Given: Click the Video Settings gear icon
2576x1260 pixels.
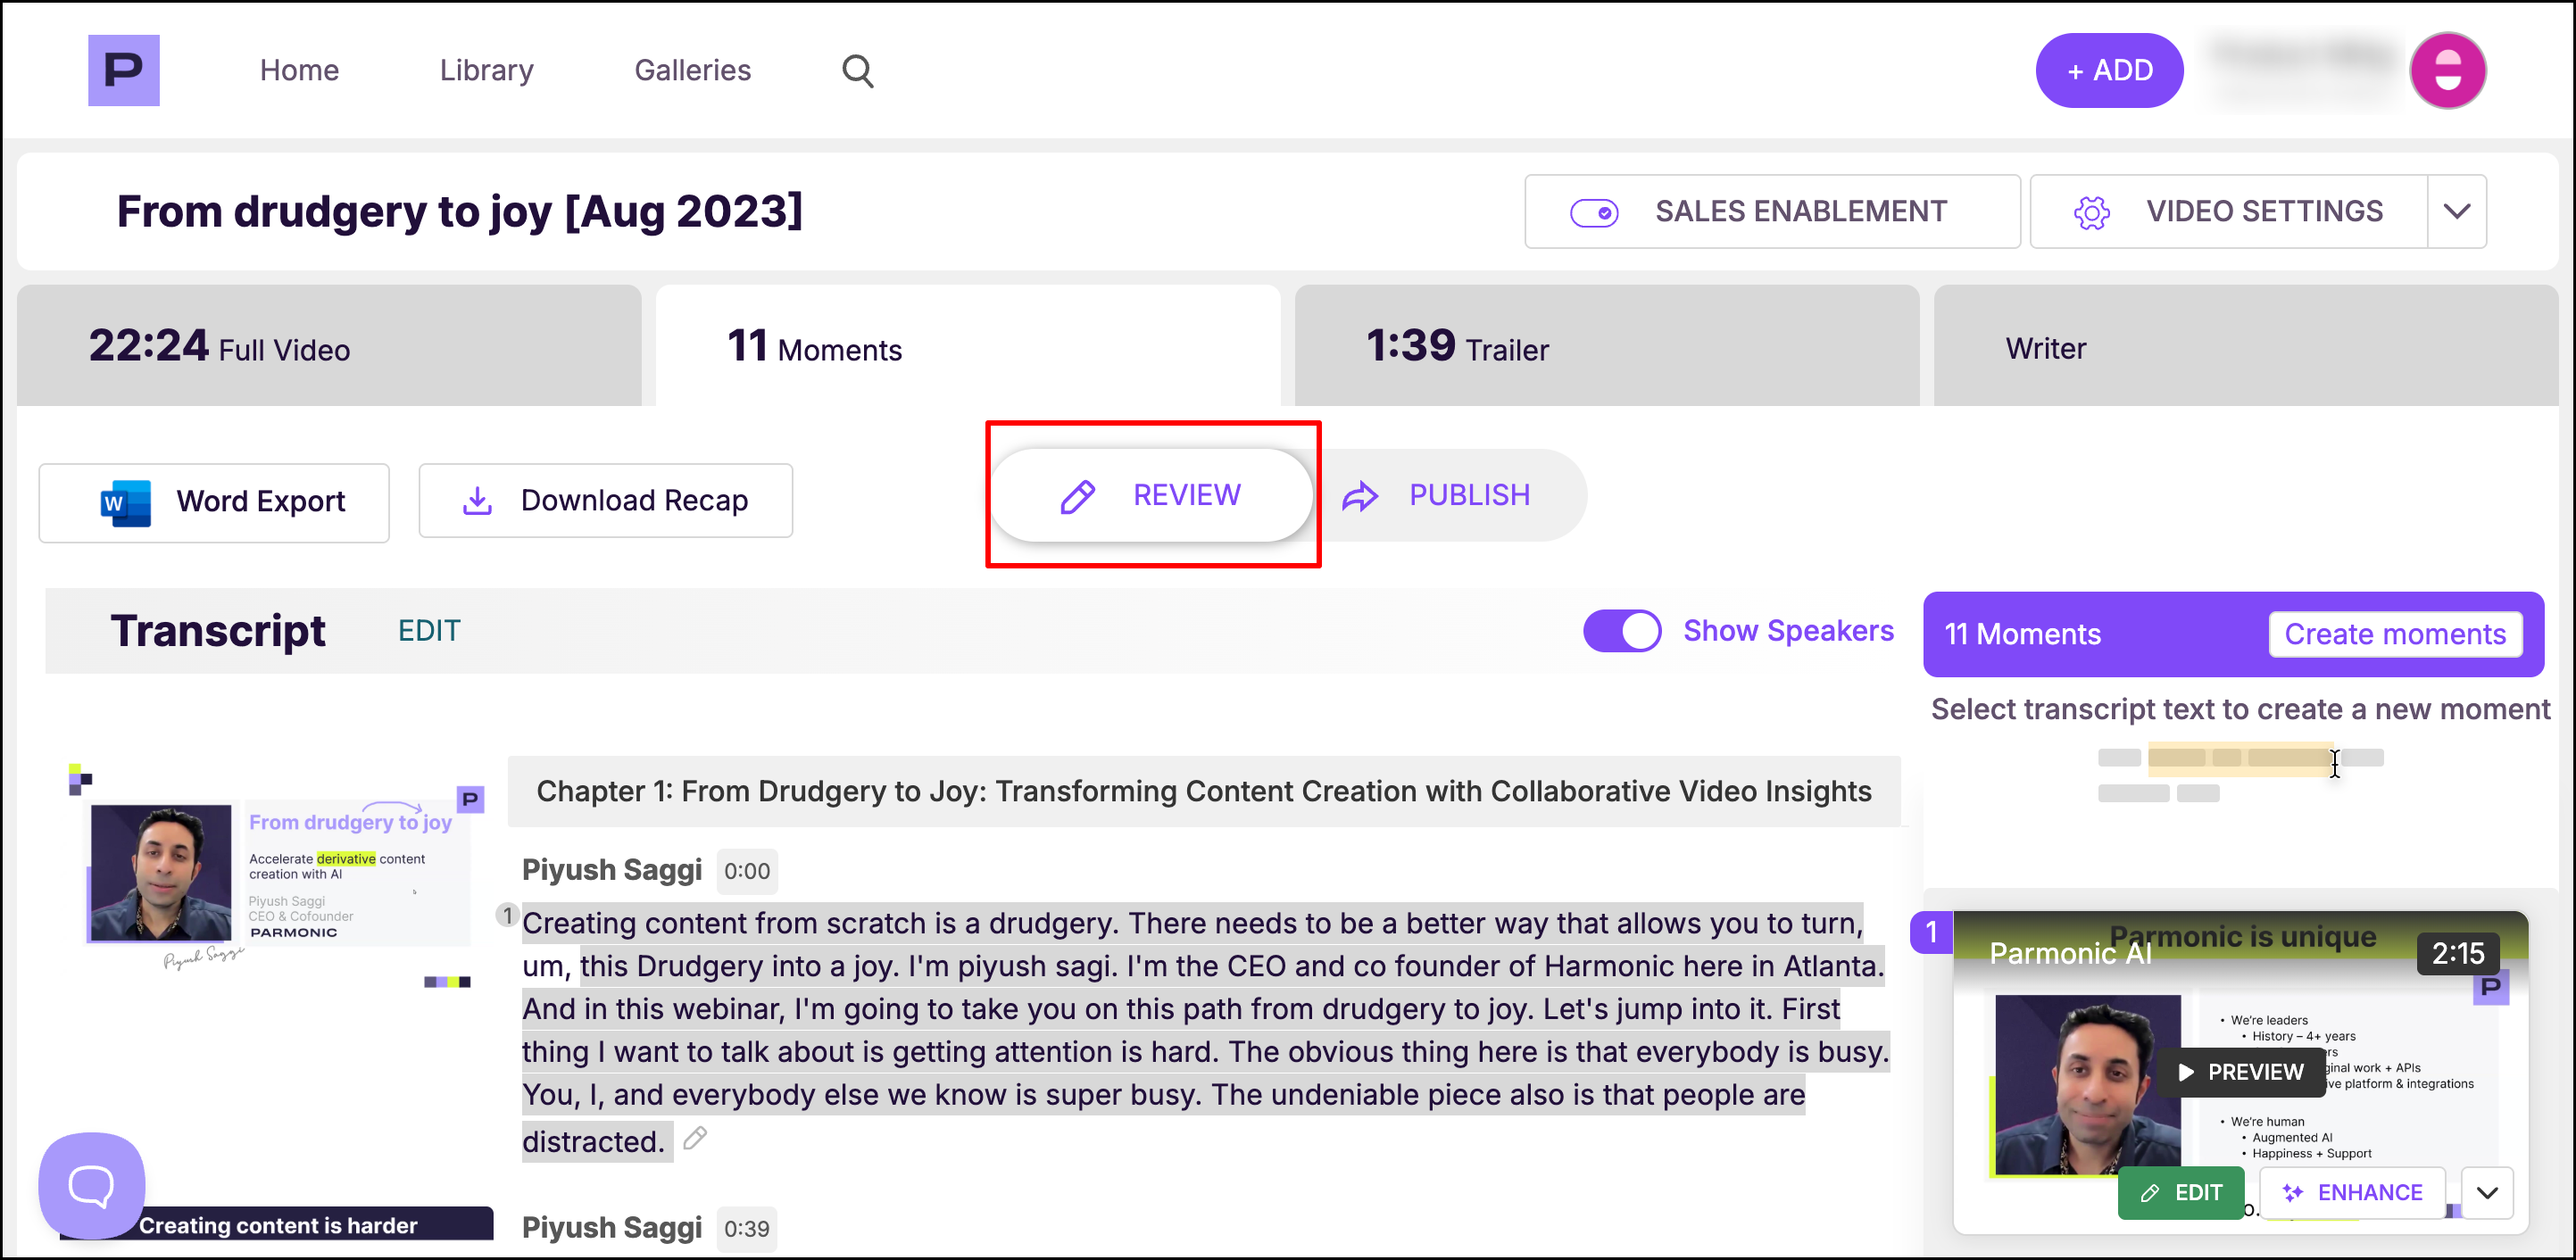Looking at the screenshot, I should 2091,212.
